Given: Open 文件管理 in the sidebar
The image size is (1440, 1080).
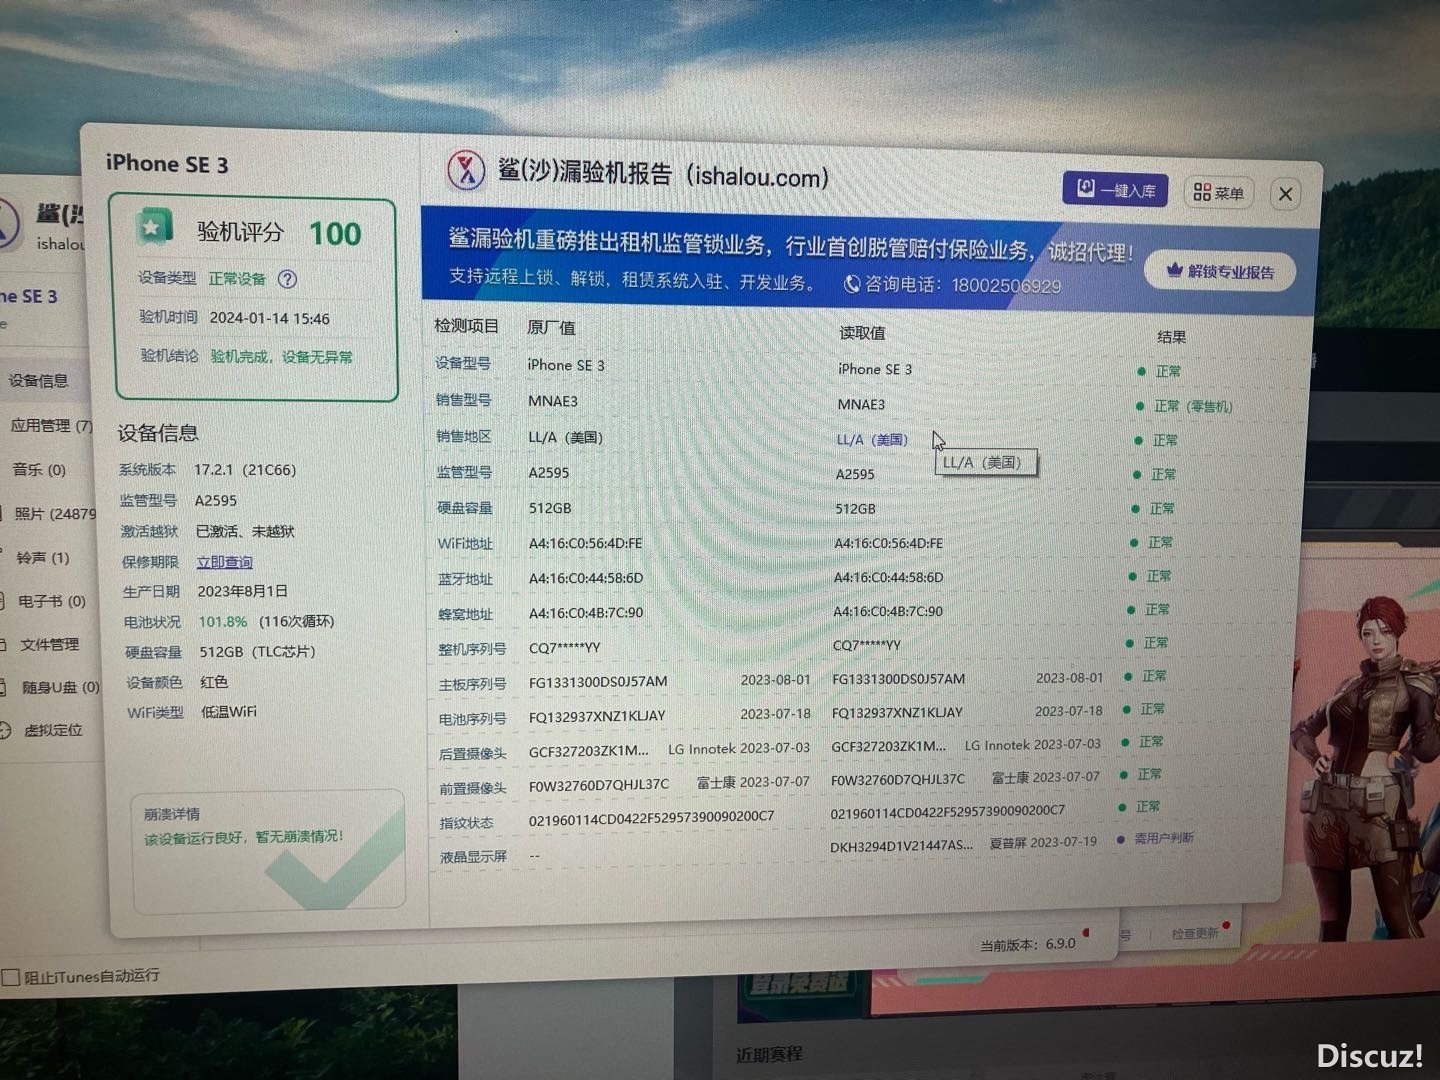Looking at the screenshot, I should 49,645.
